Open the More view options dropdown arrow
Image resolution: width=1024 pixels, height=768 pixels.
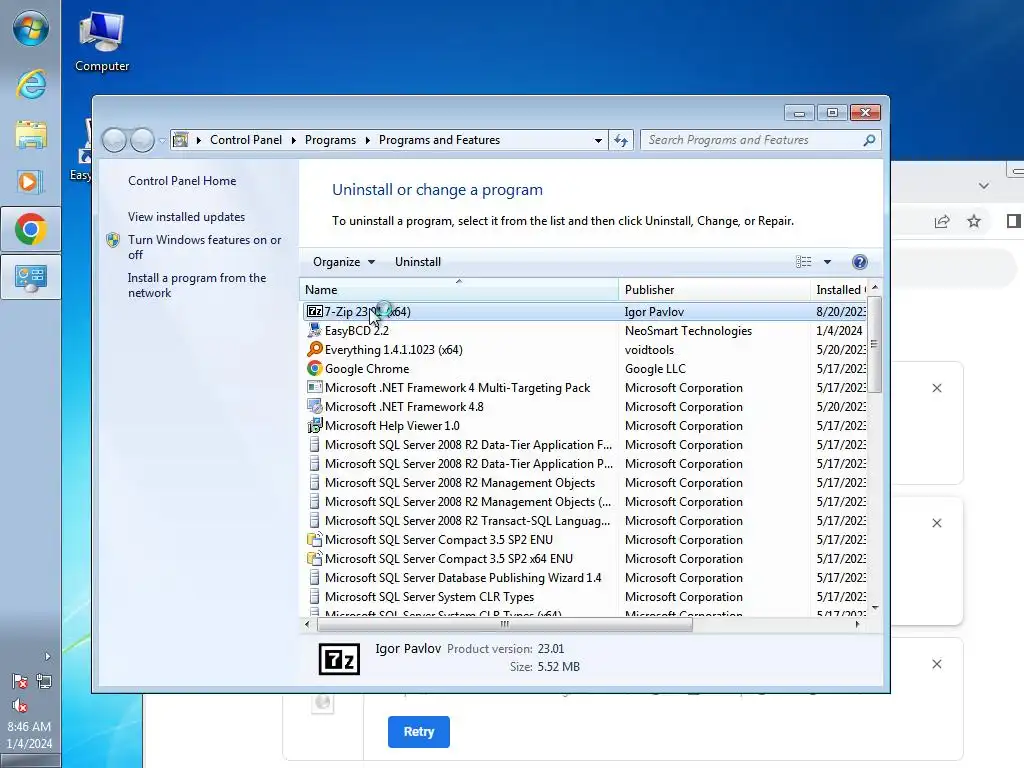point(827,262)
